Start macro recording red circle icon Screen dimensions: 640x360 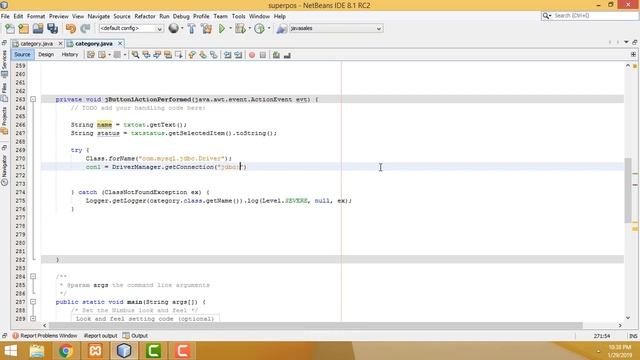click(x=252, y=55)
